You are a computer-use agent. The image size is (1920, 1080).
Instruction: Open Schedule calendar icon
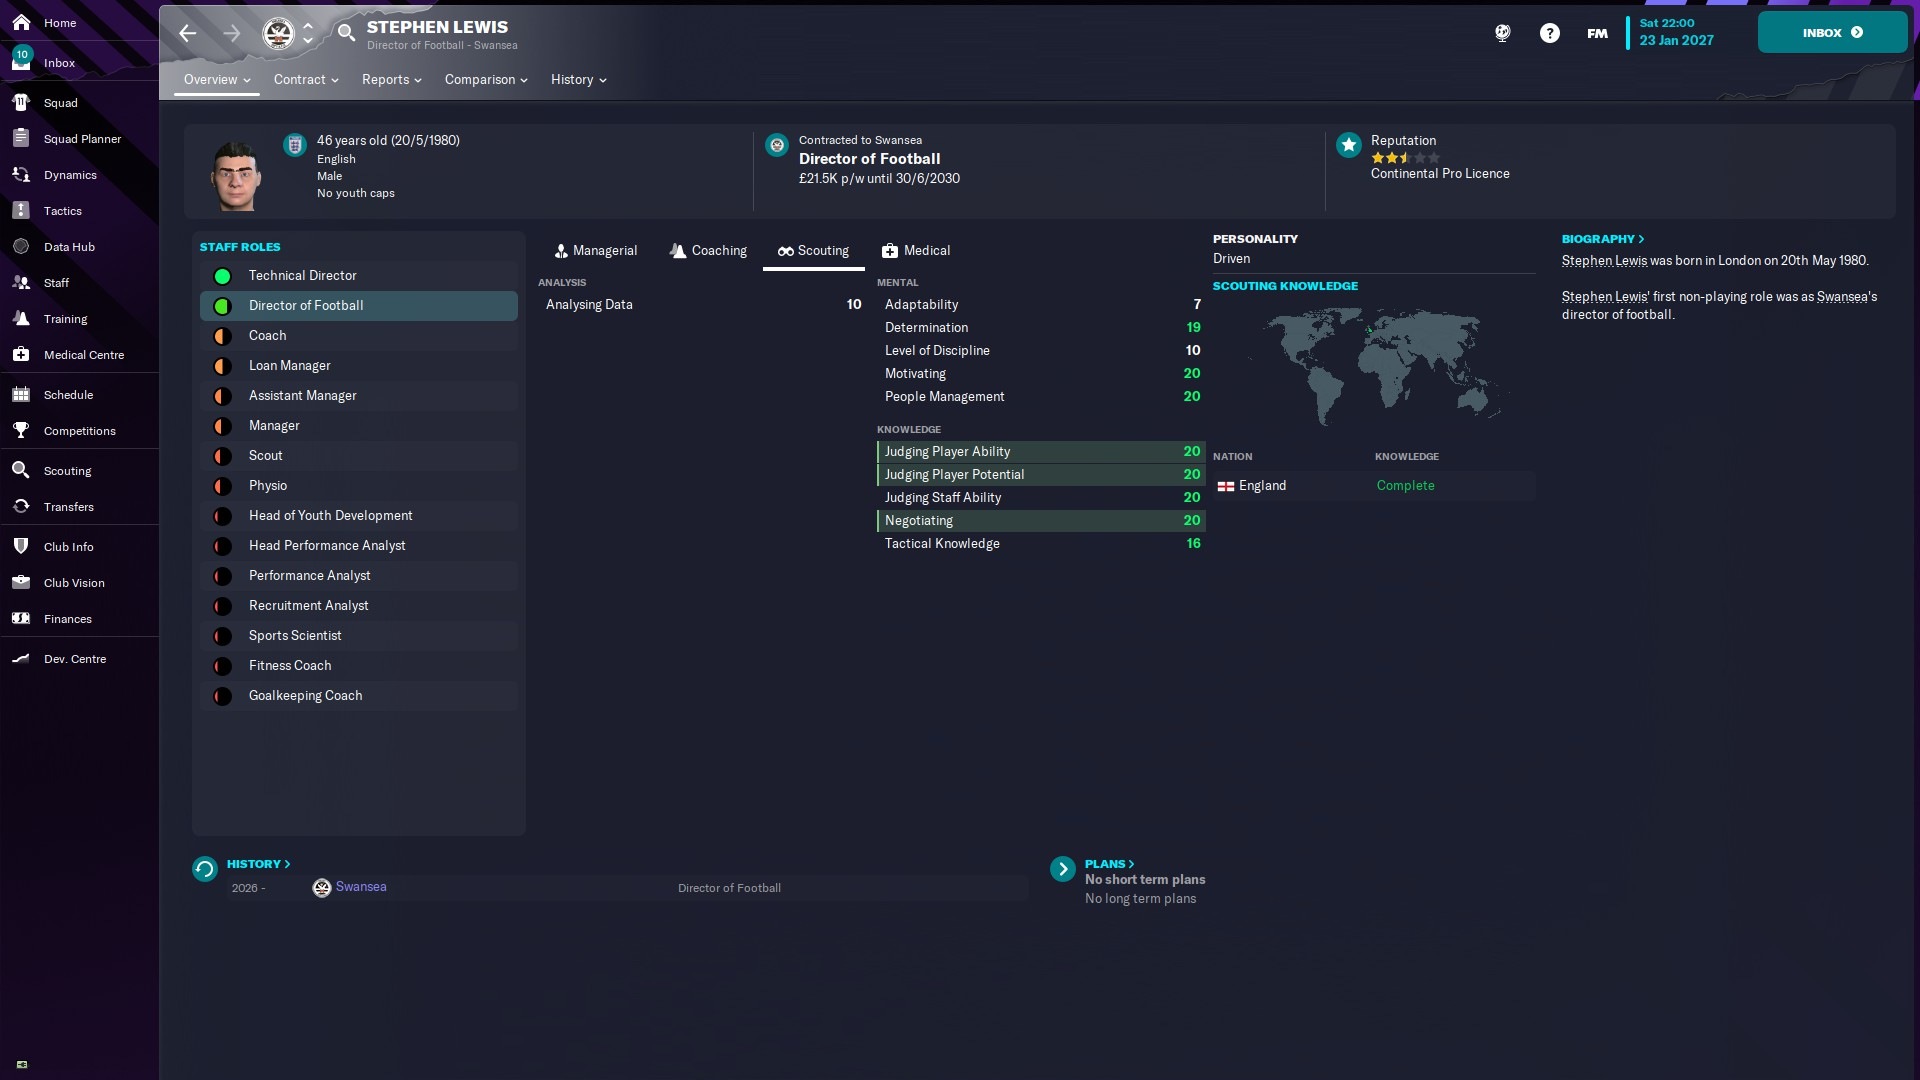pyautogui.click(x=21, y=394)
